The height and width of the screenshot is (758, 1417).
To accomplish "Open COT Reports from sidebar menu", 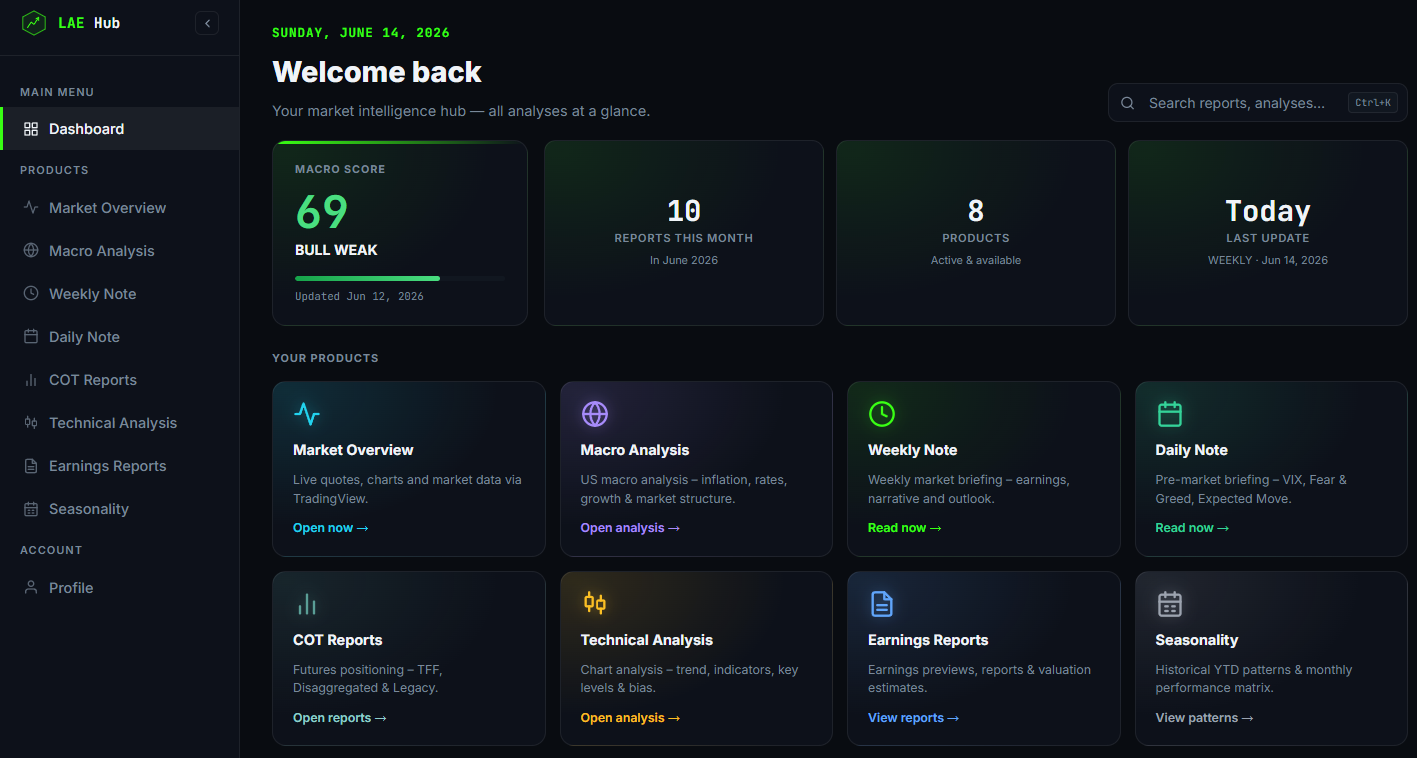I will (120, 380).
